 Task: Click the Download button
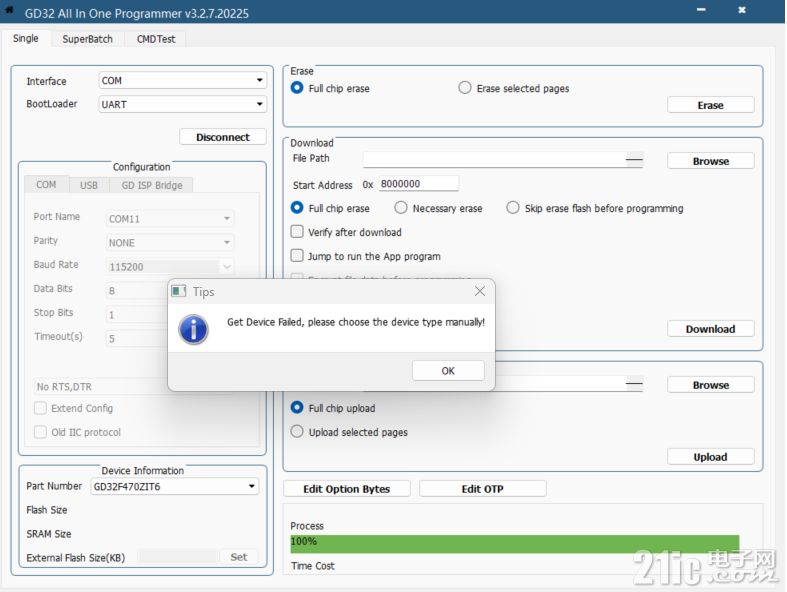tap(710, 329)
